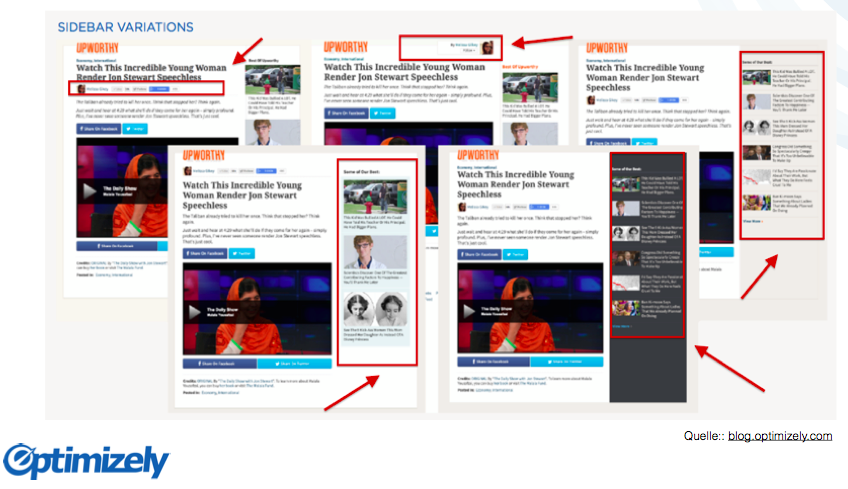Click the headline in the boxed-byline variation

point(151,72)
